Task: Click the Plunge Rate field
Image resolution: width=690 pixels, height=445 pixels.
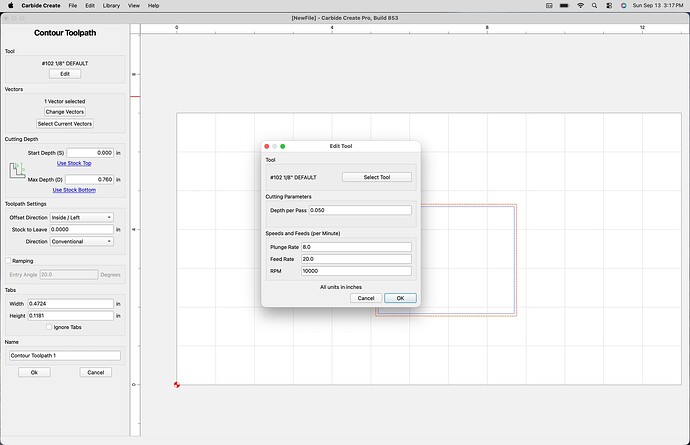Action: coord(356,247)
